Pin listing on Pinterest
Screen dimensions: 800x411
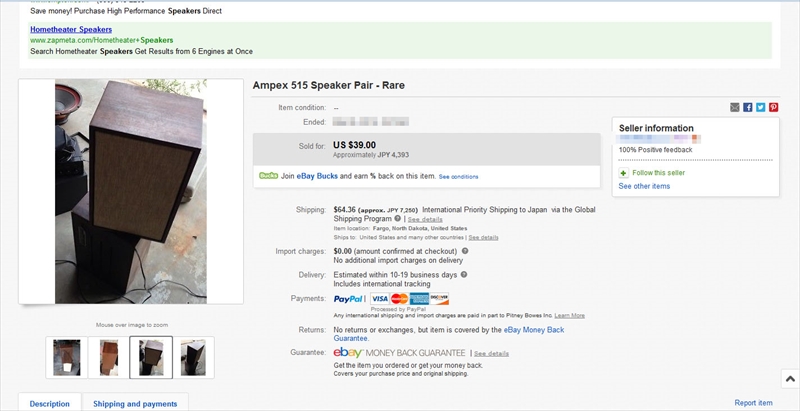(x=774, y=107)
